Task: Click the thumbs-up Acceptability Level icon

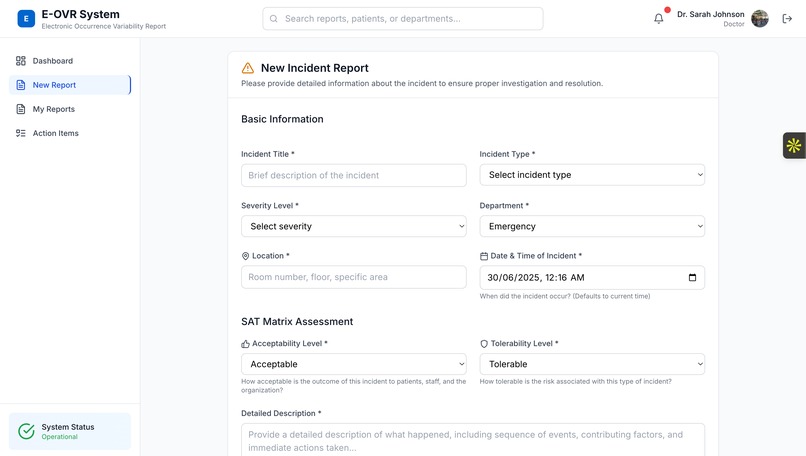Action: tap(245, 344)
